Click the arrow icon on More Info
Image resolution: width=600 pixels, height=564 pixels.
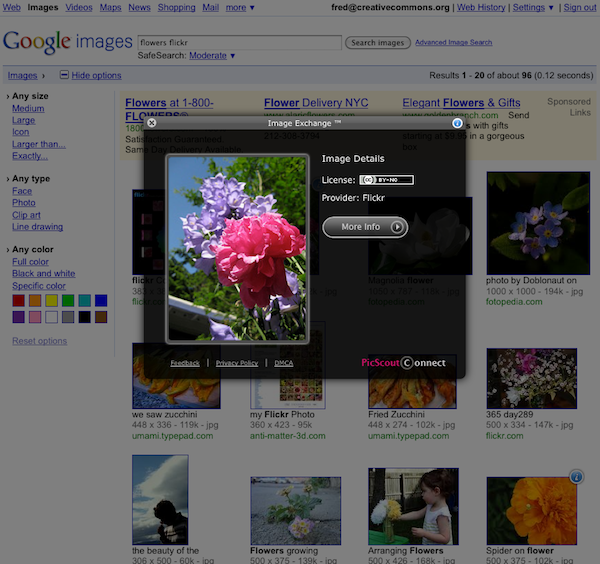398,227
